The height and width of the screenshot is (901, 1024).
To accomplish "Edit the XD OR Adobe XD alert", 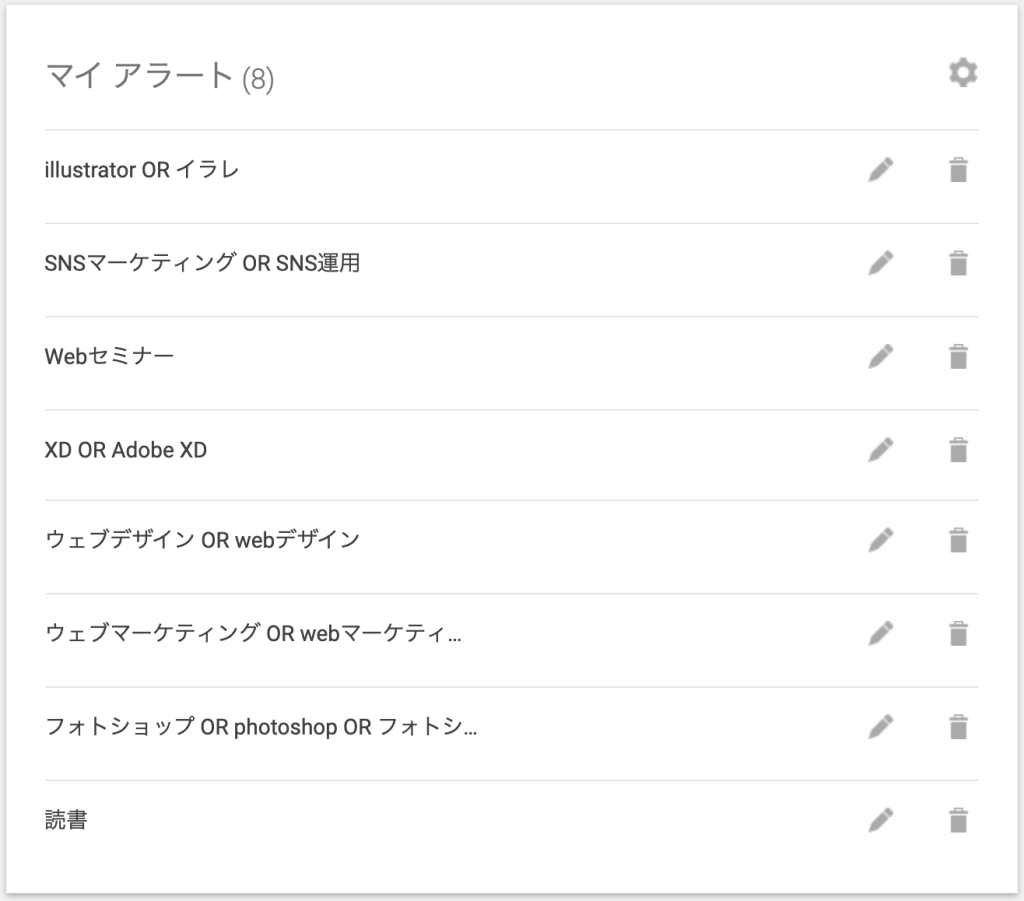I will point(880,450).
